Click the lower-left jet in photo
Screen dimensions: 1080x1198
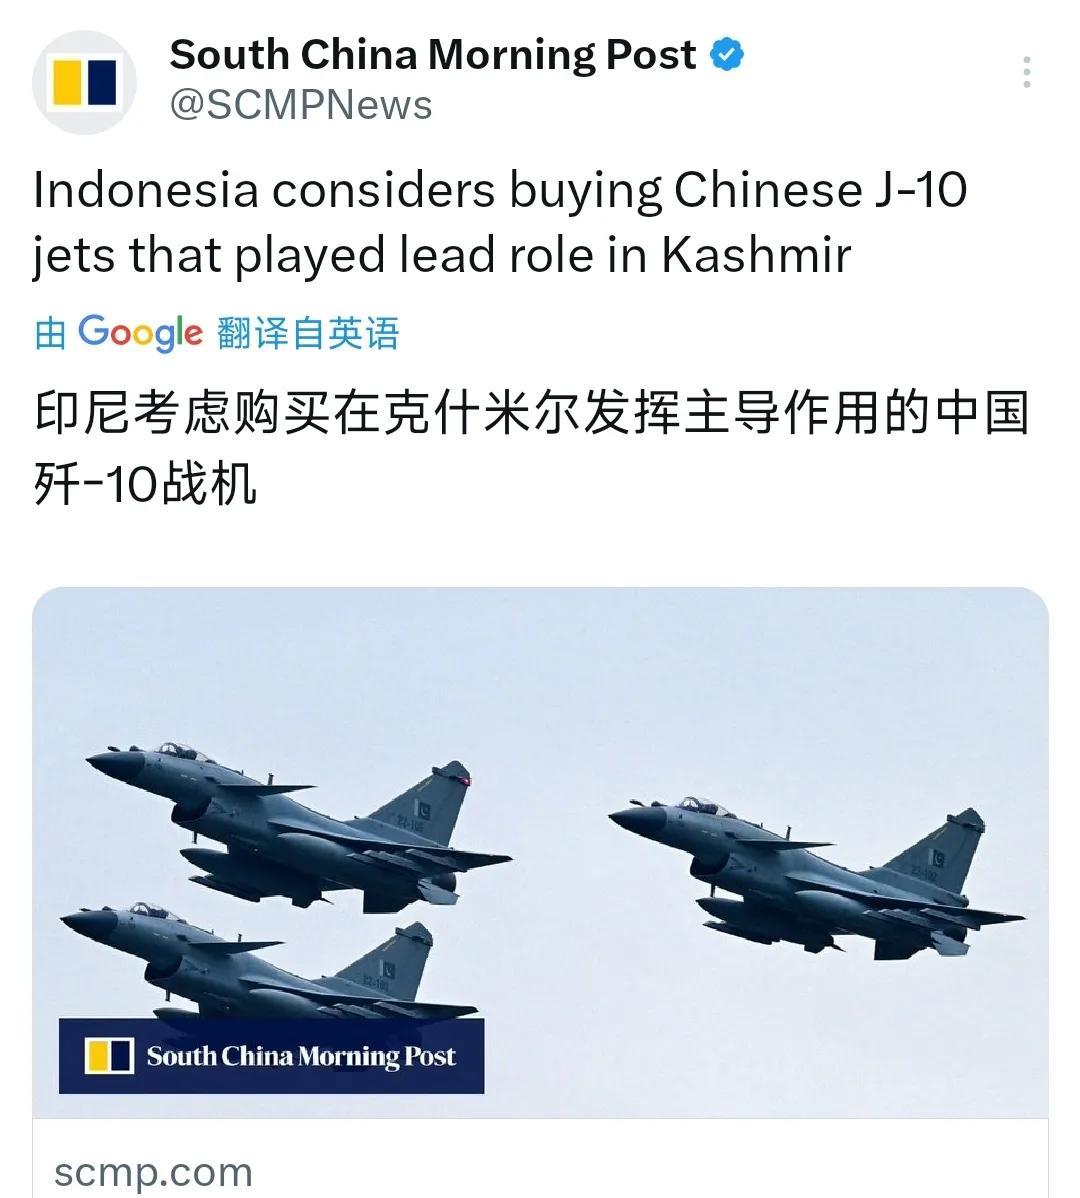coord(267,963)
